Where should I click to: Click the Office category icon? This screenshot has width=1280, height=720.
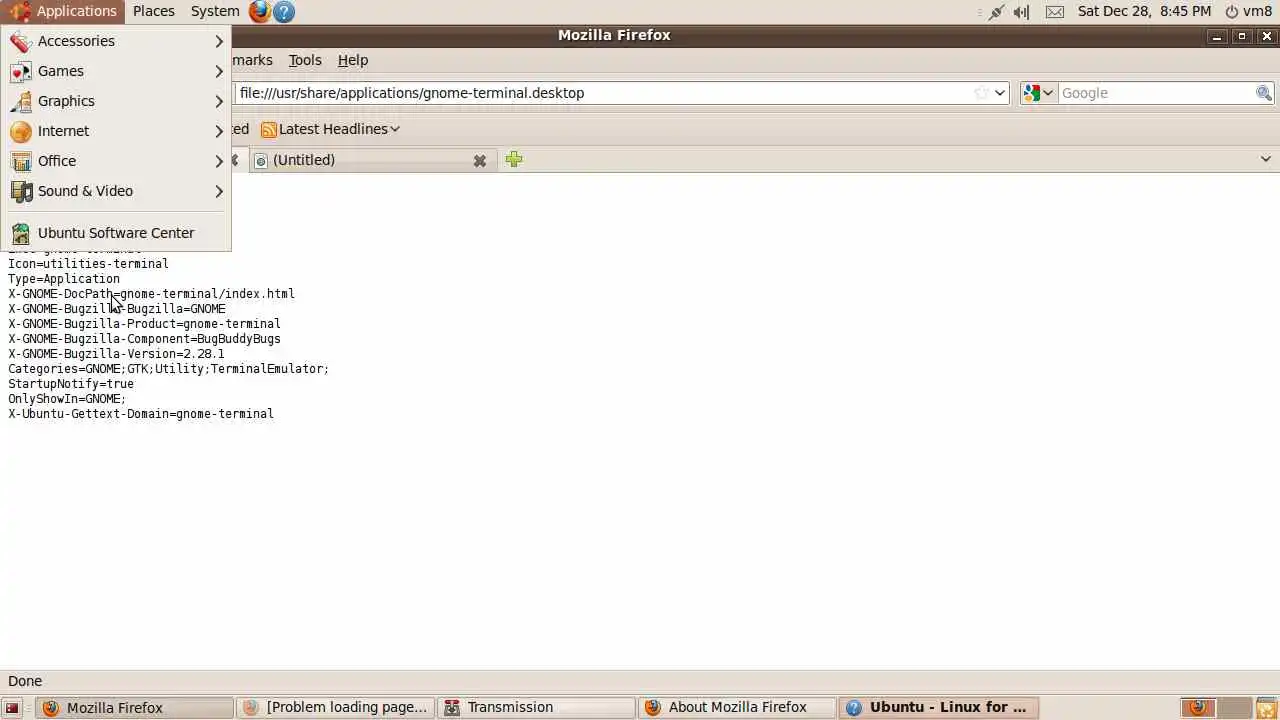click(21, 162)
